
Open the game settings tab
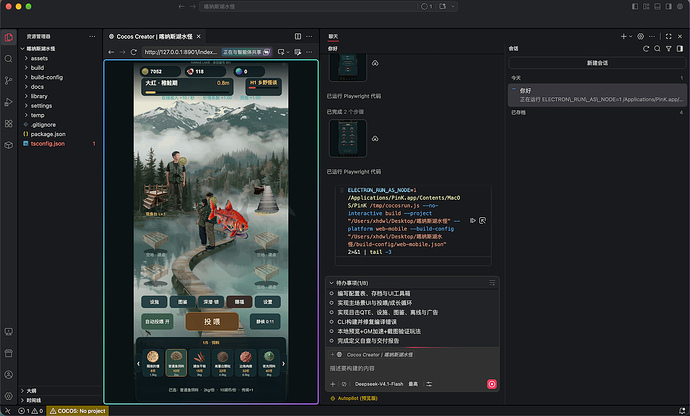click(268, 302)
